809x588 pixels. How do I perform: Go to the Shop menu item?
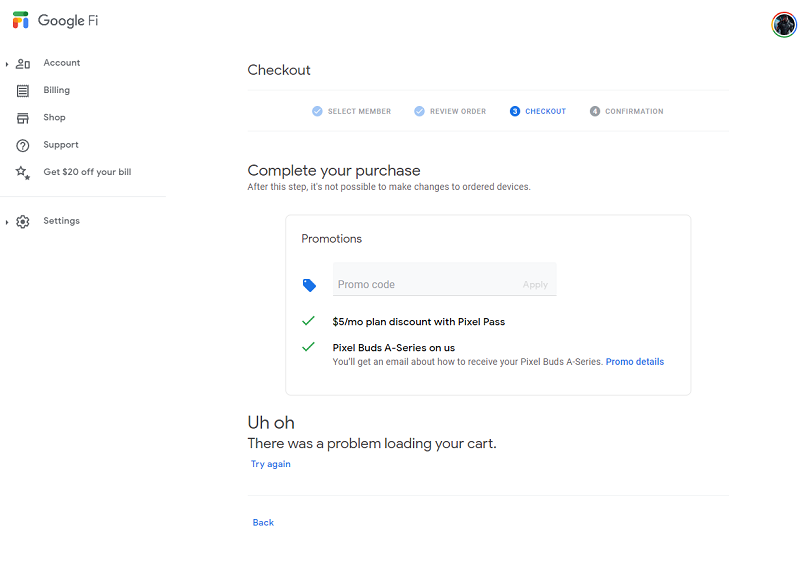54,117
